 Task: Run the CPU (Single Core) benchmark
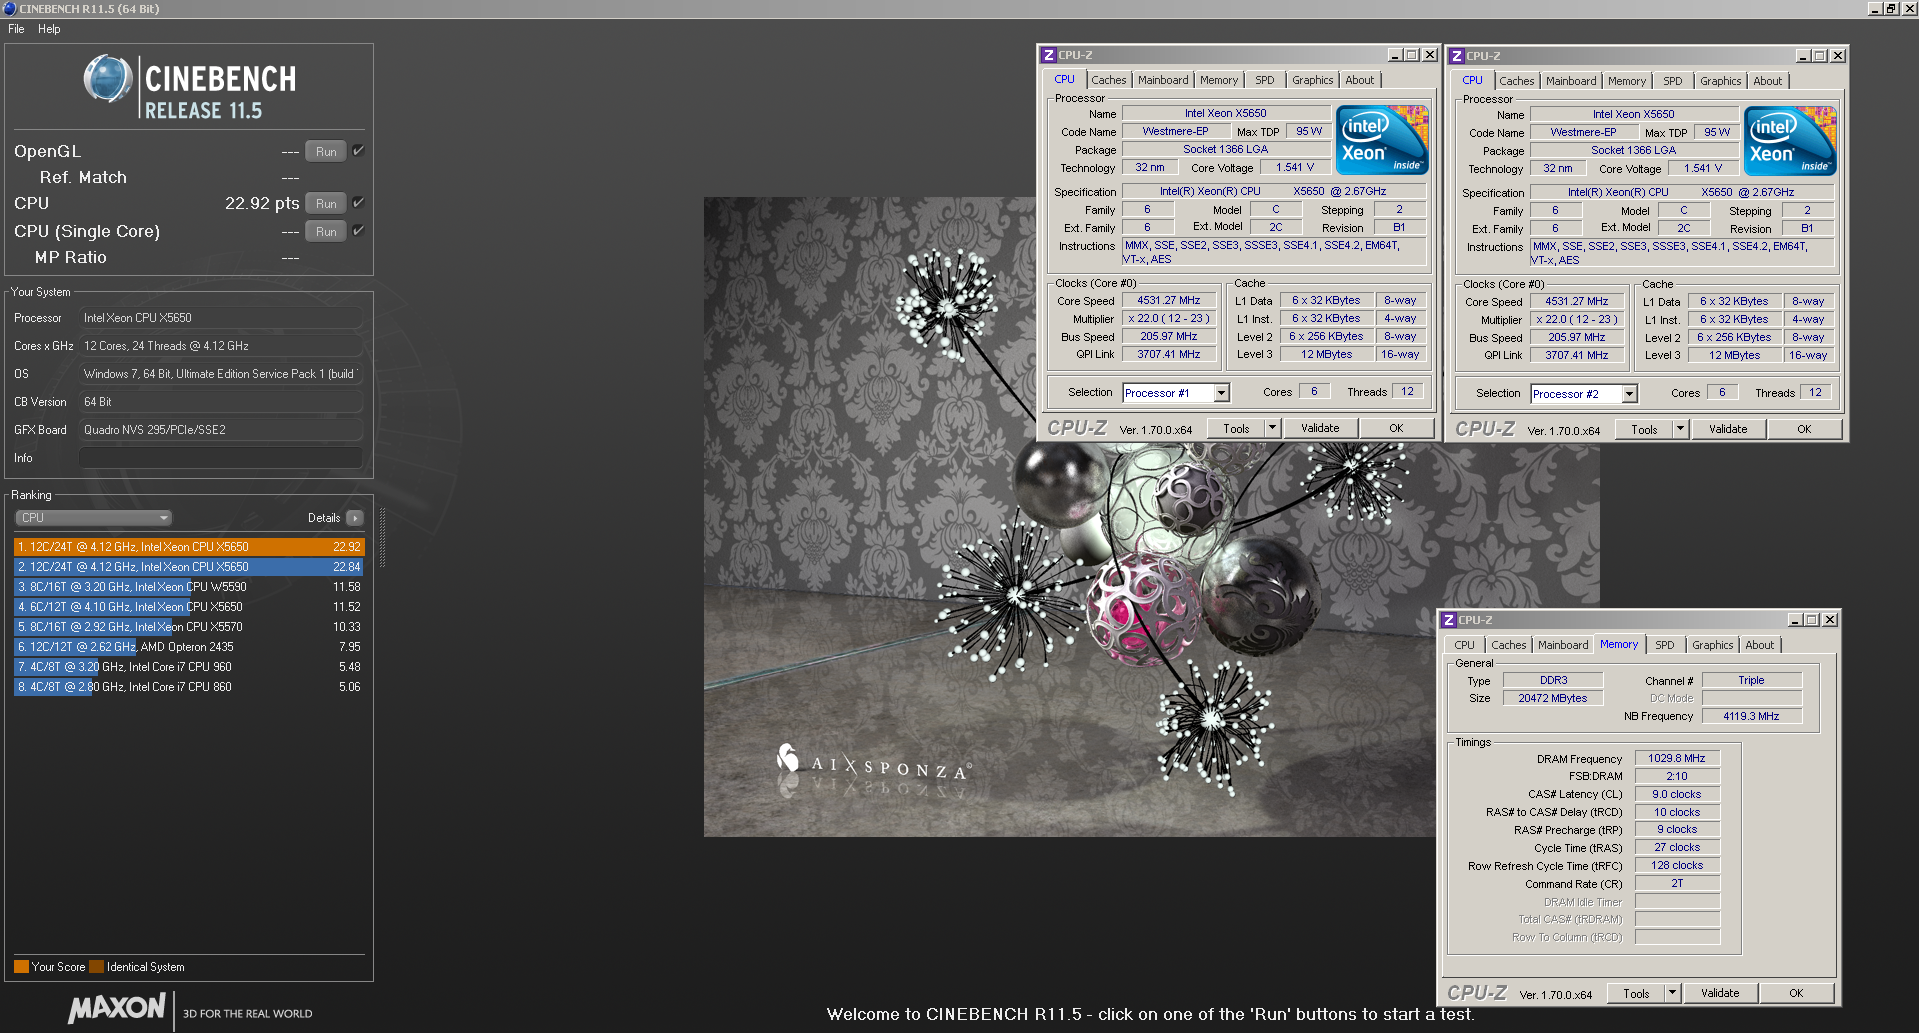(x=326, y=232)
